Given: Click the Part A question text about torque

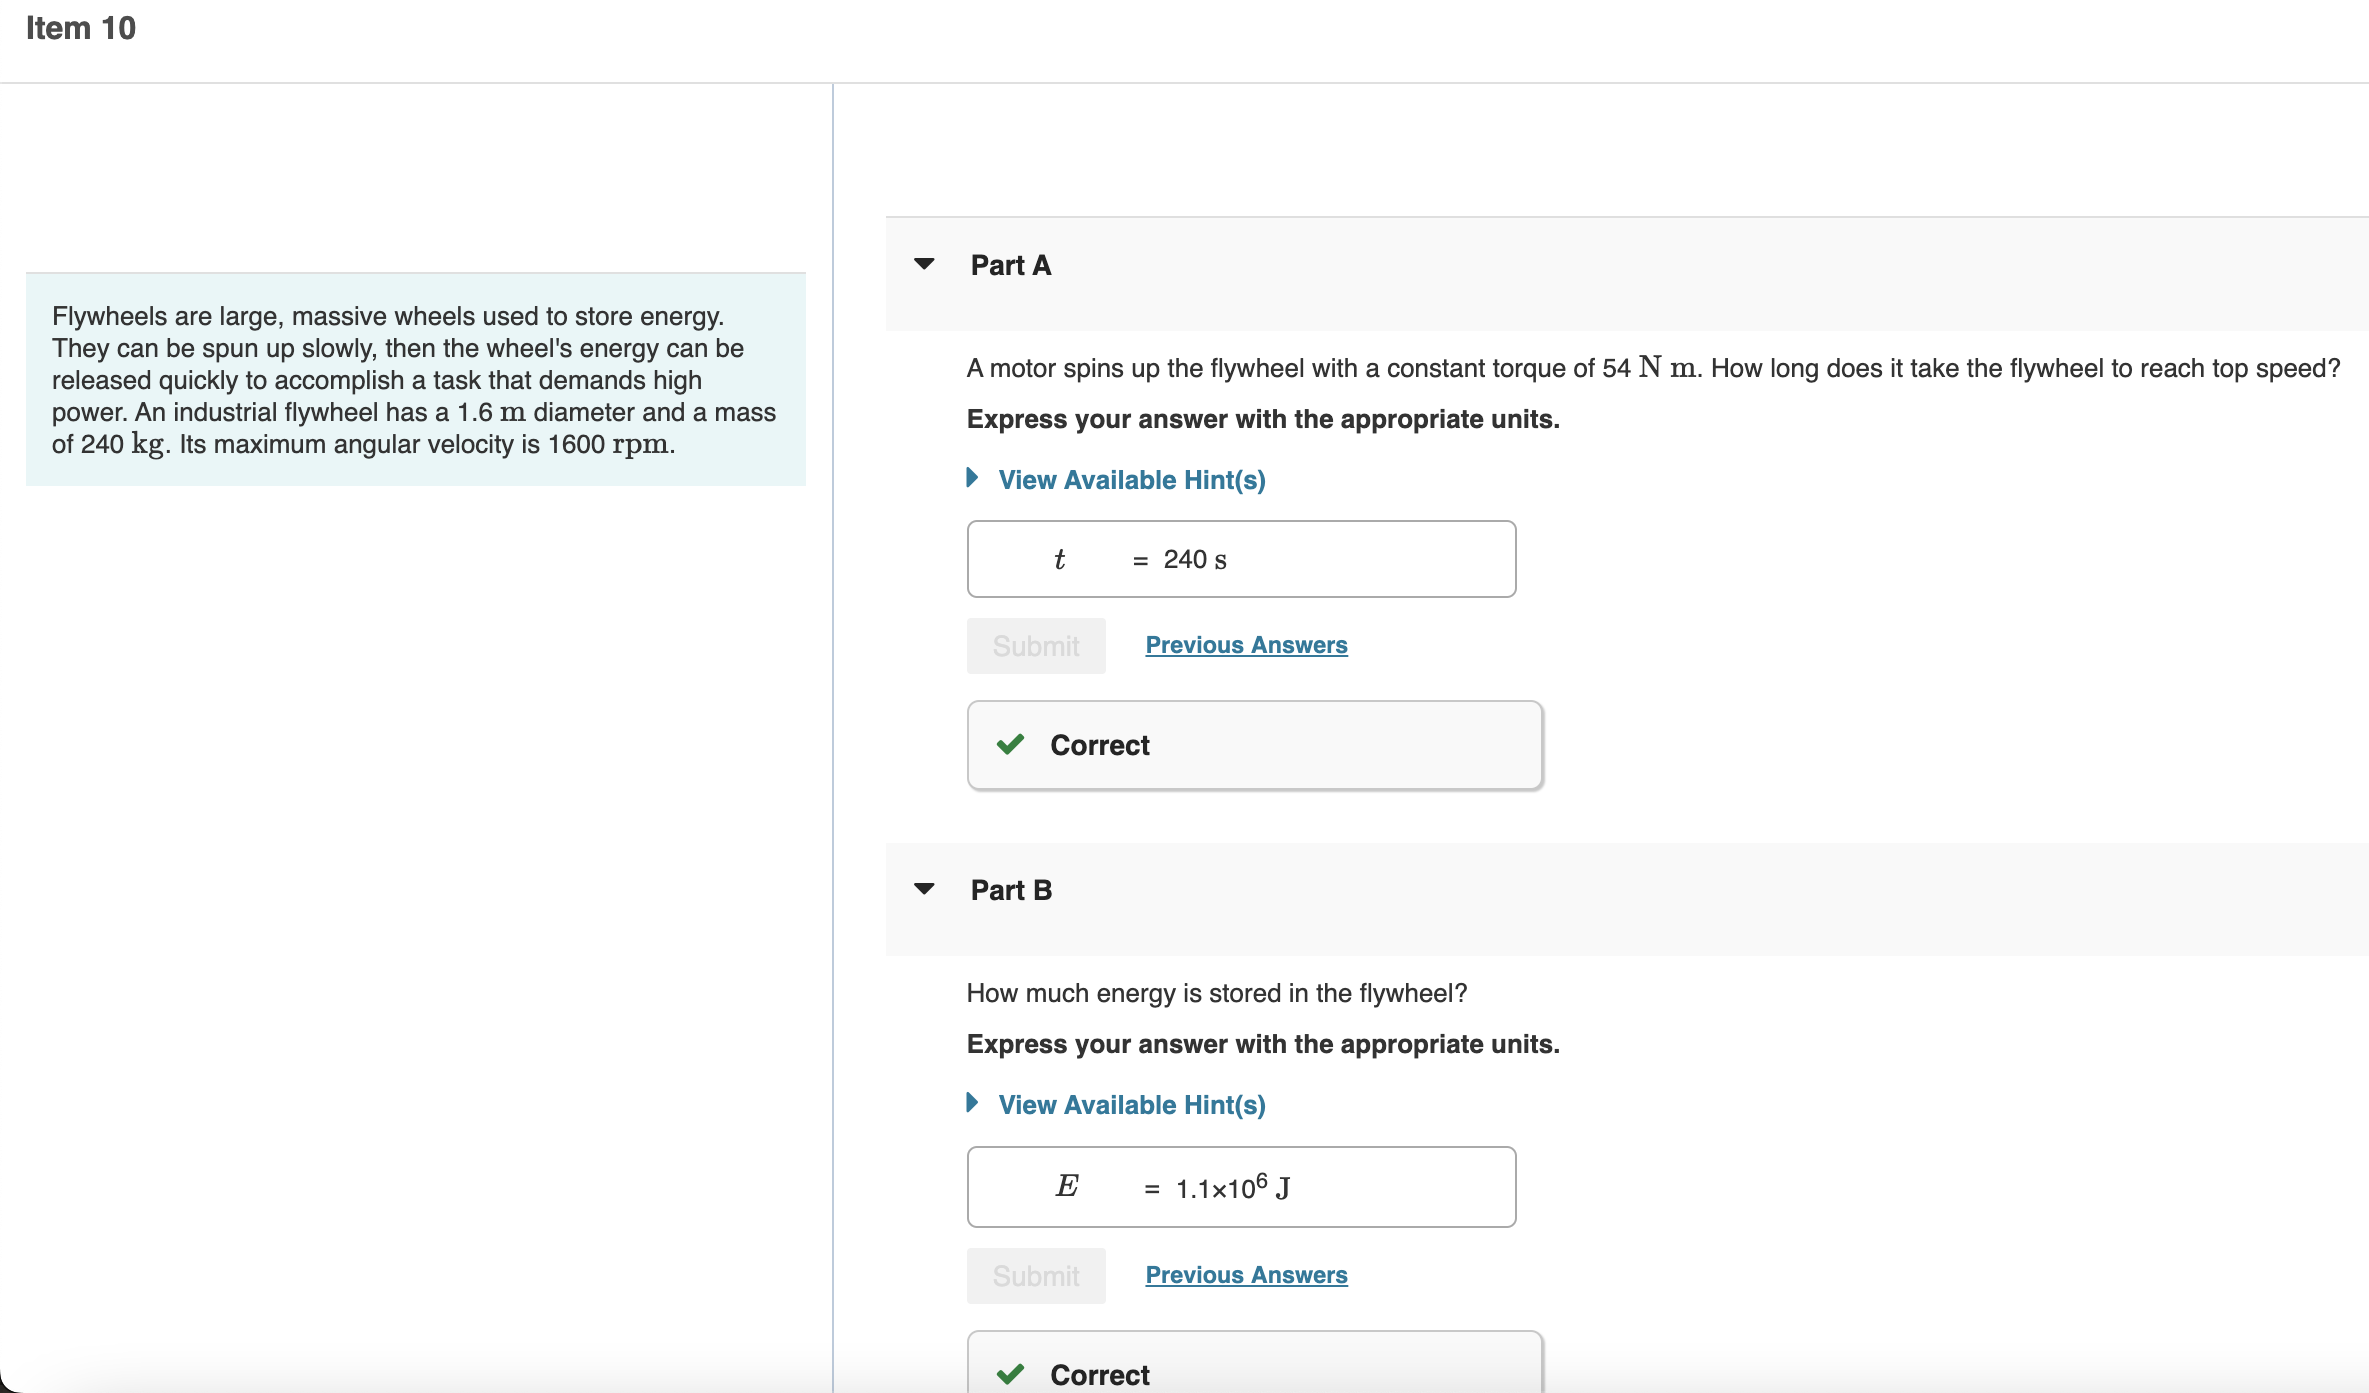Looking at the screenshot, I should pyautogui.click(x=1652, y=369).
